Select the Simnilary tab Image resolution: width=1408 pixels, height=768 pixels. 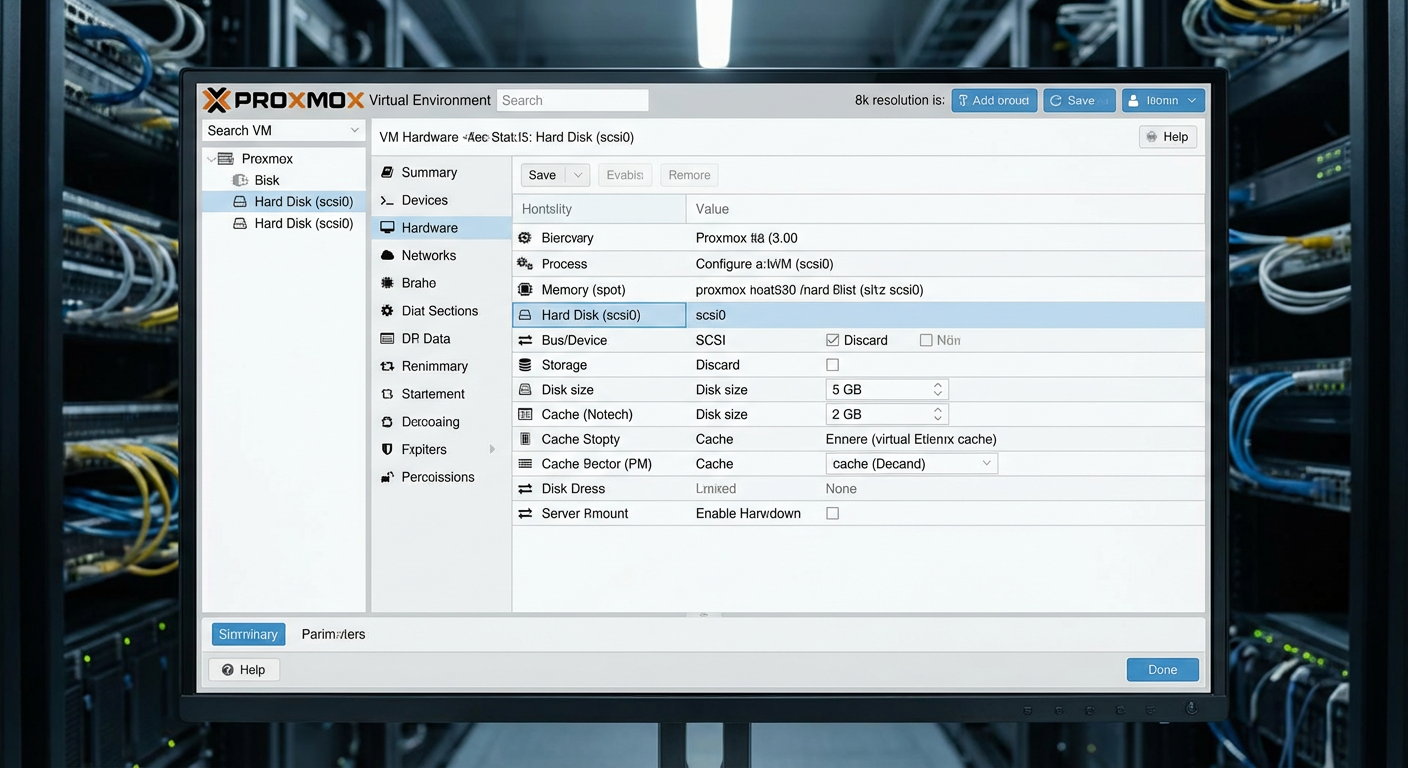tap(247, 633)
